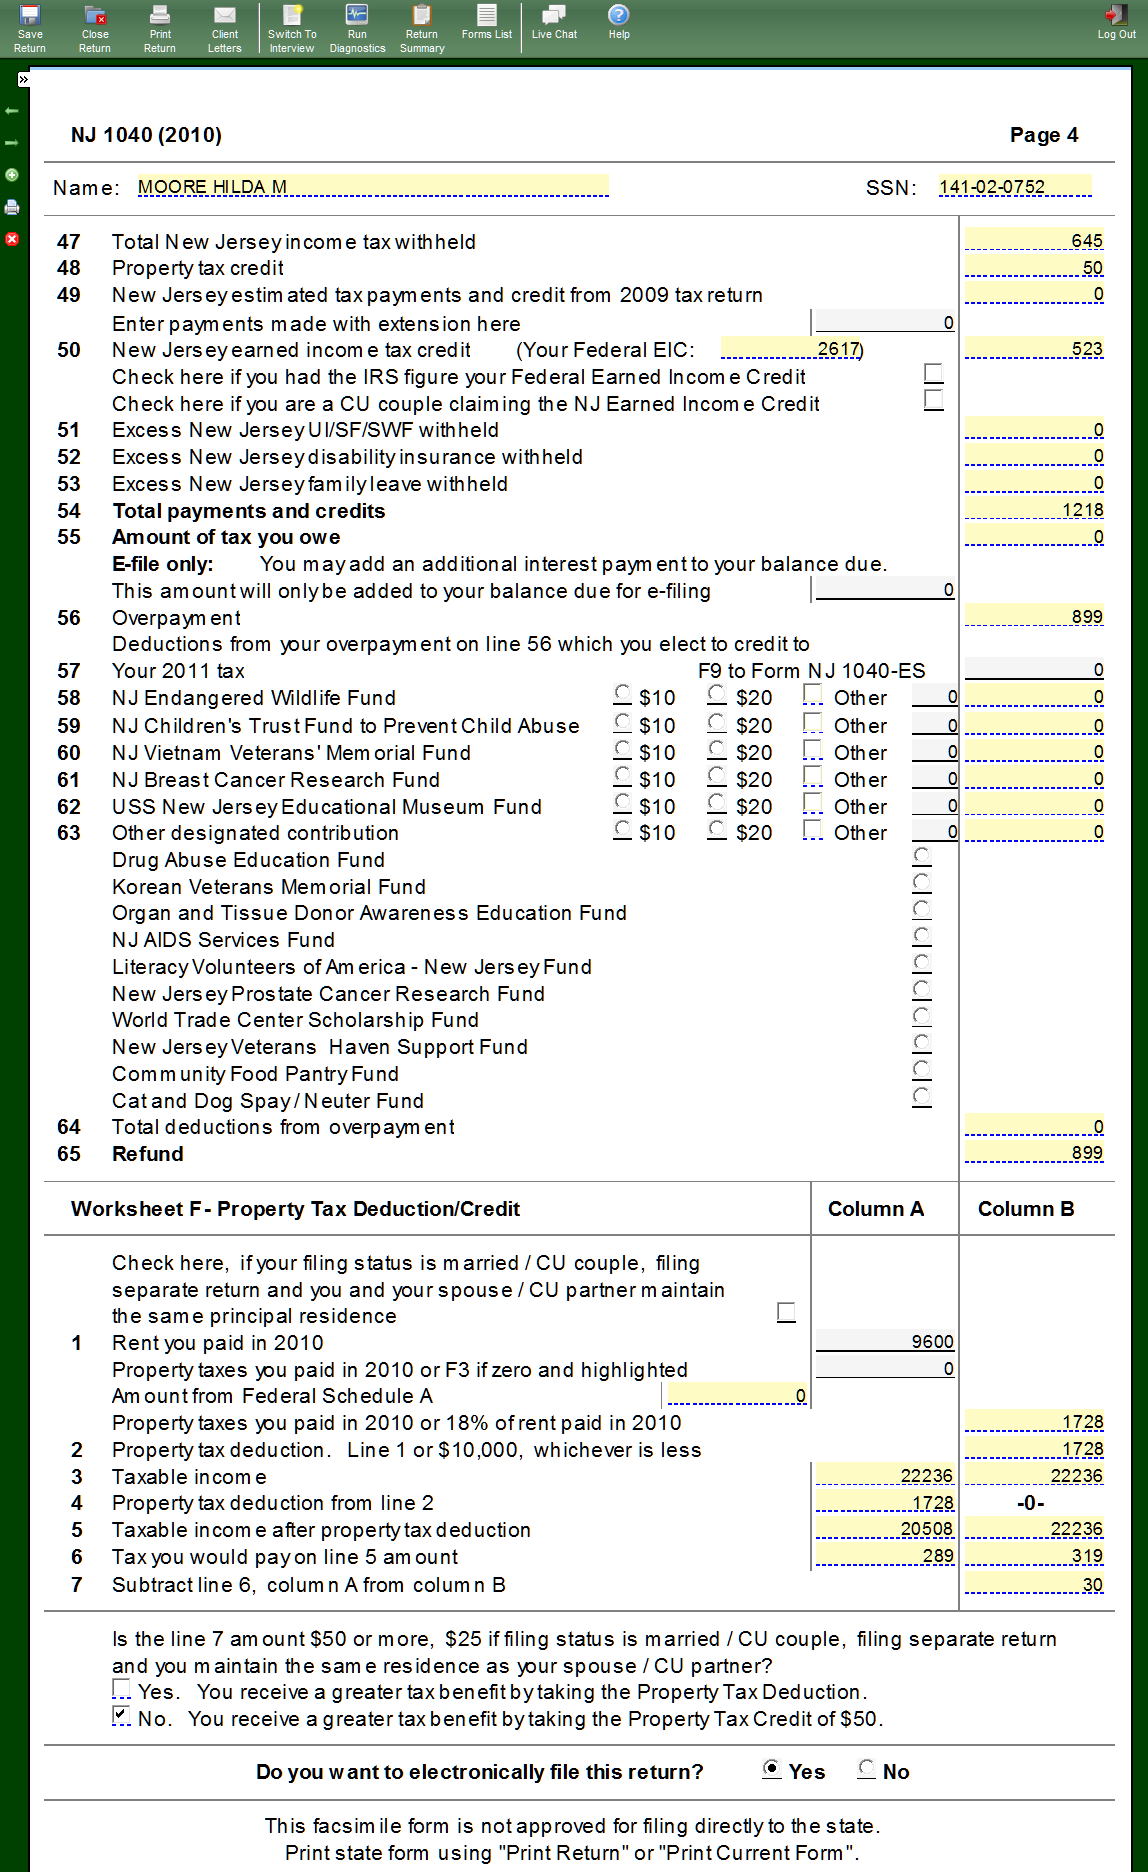Click the taxpayer Name field
The height and width of the screenshot is (1872, 1148).
[x=372, y=187]
